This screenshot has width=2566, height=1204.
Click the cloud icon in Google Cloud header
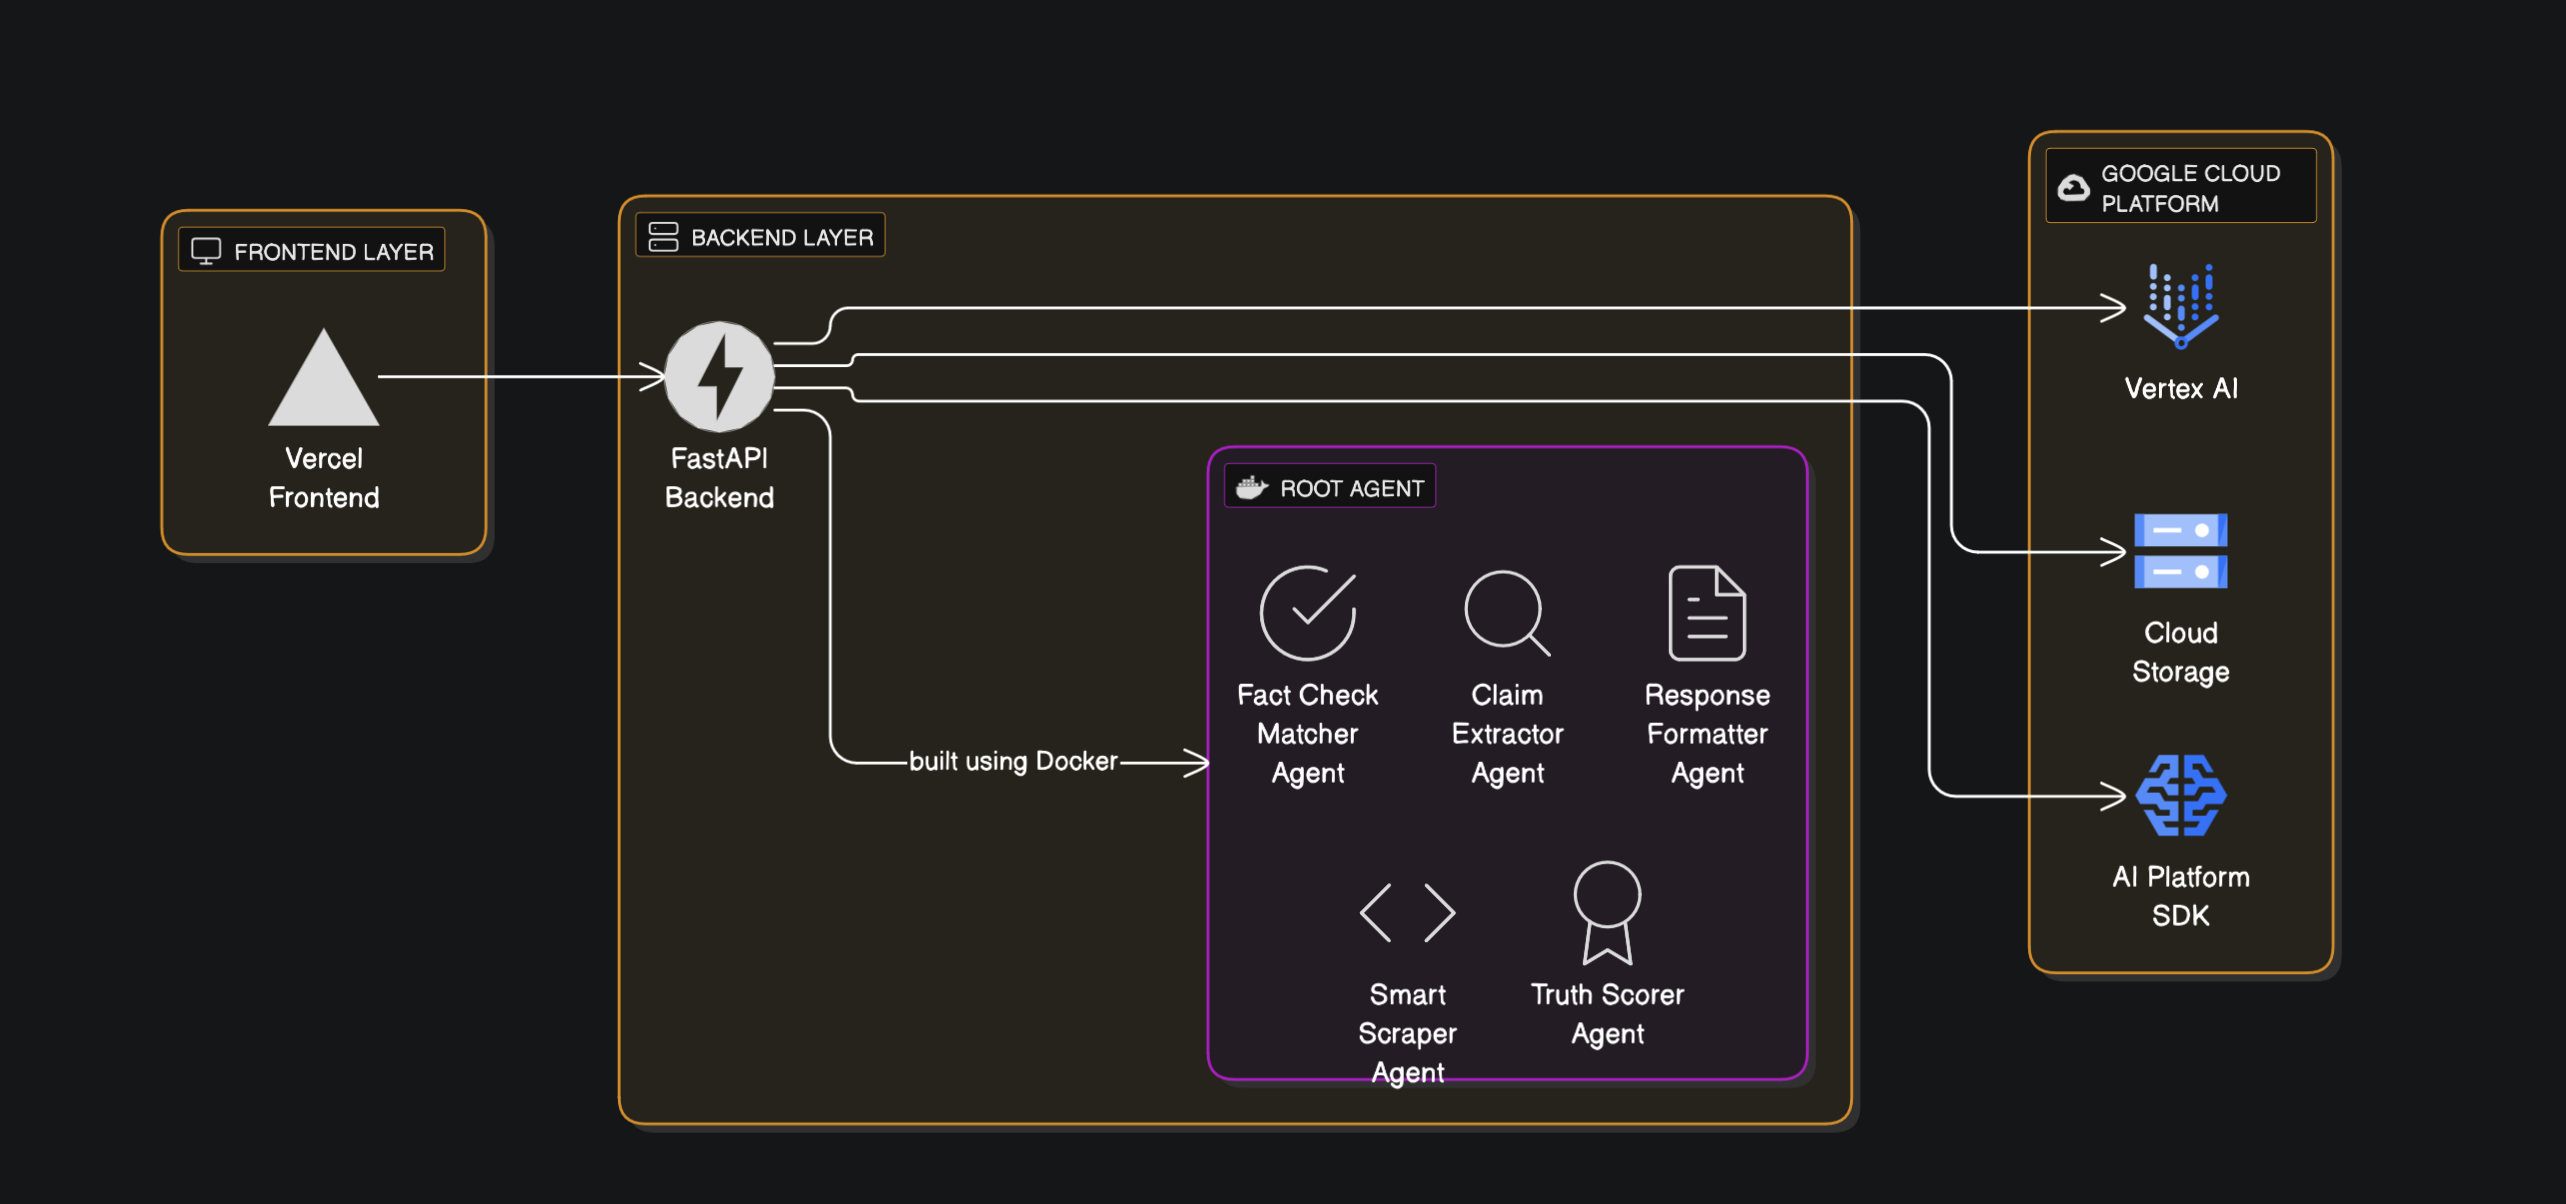click(x=2073, y=188)
